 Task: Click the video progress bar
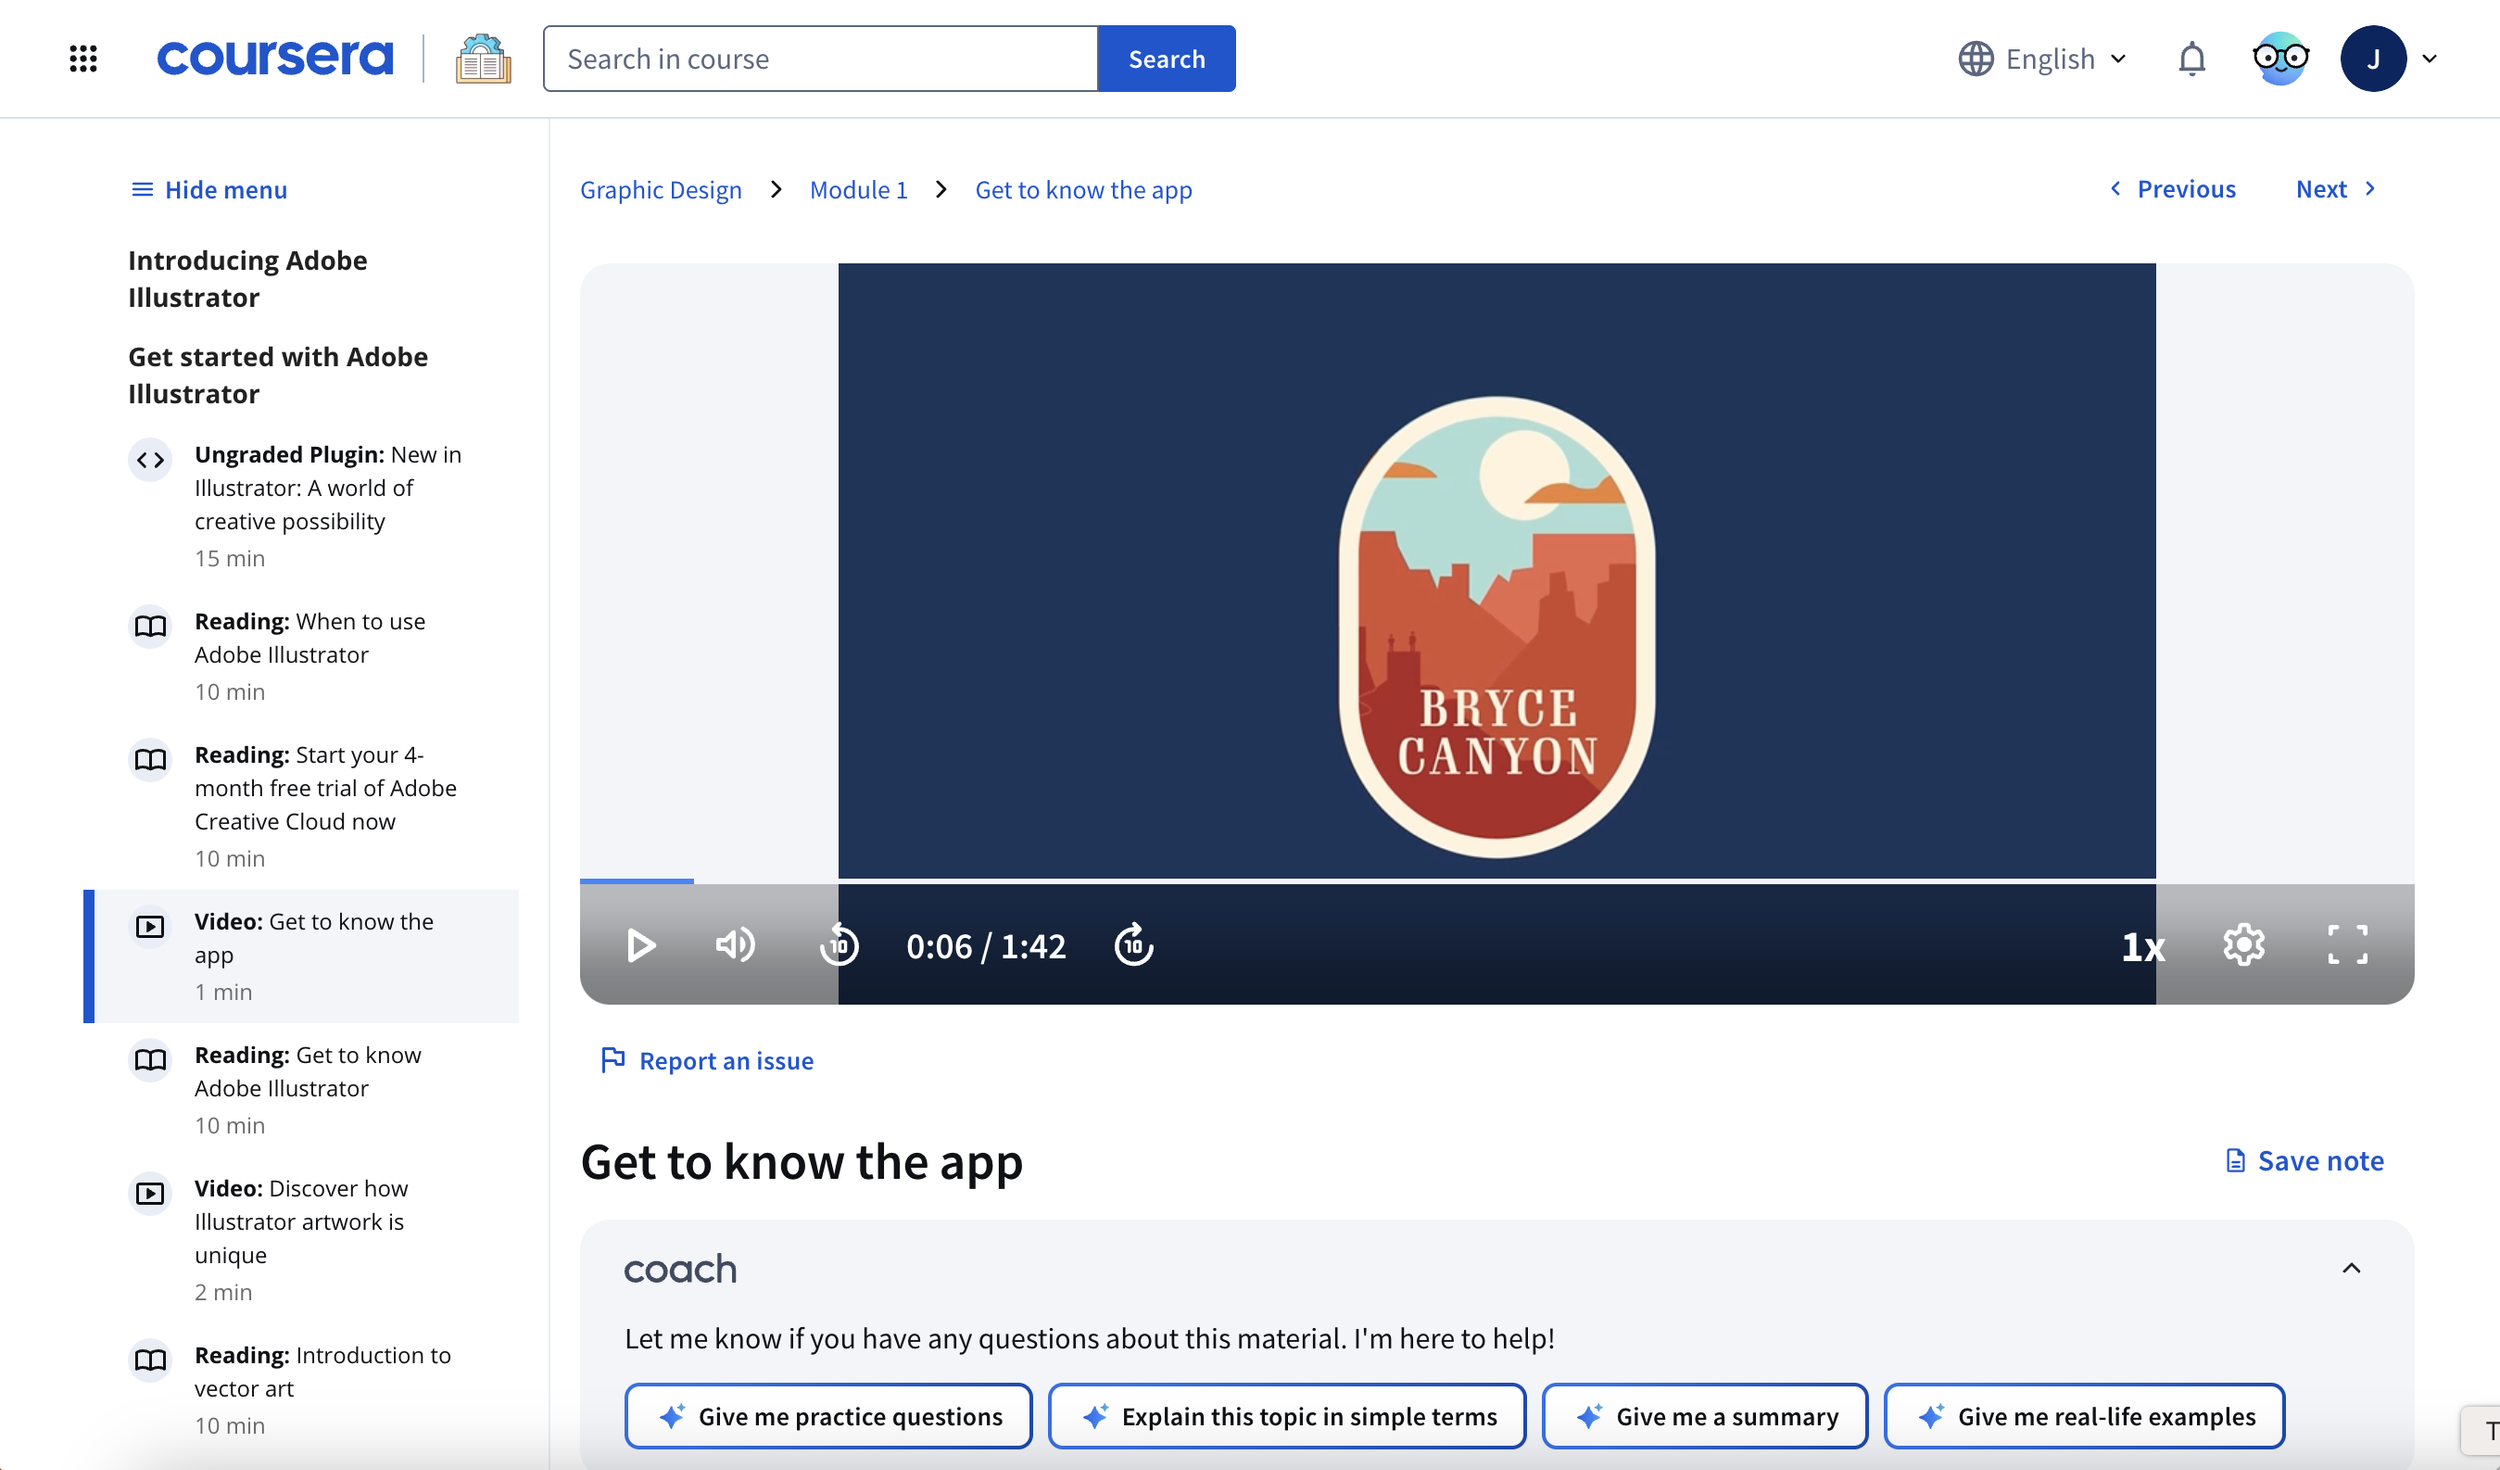coord(1496,881)
